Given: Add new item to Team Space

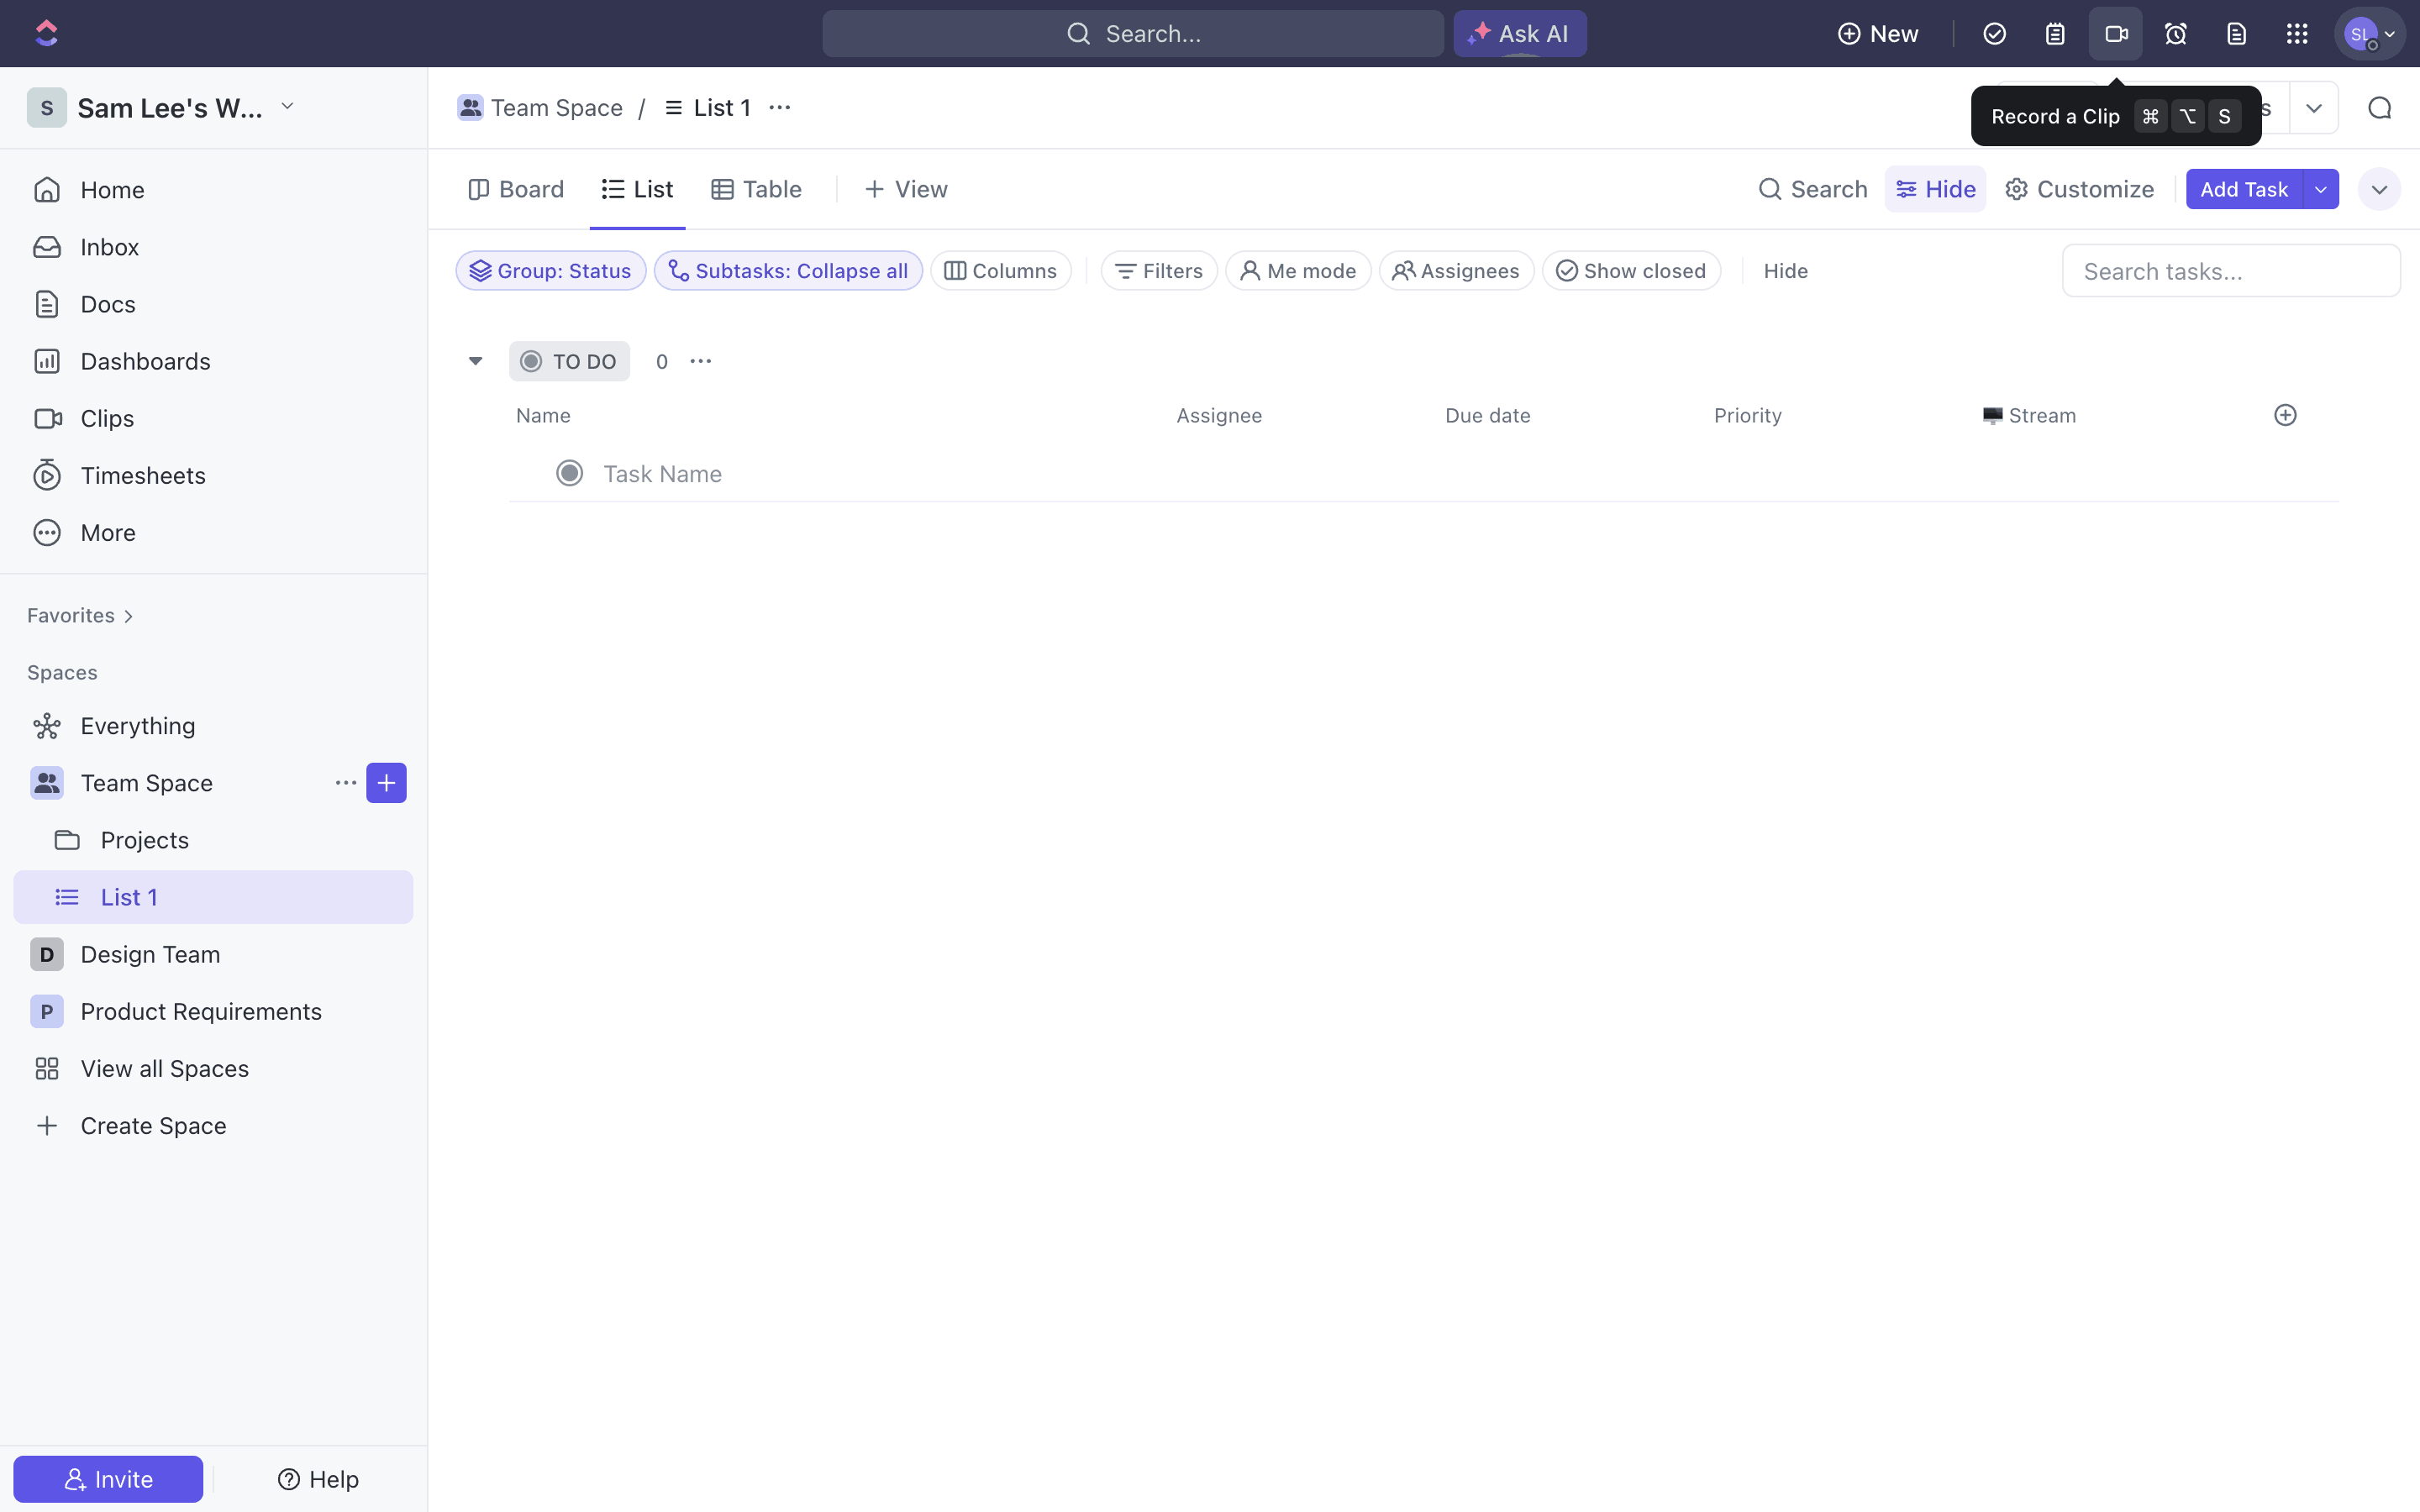Looking at the screenshot, I should 386,783.
